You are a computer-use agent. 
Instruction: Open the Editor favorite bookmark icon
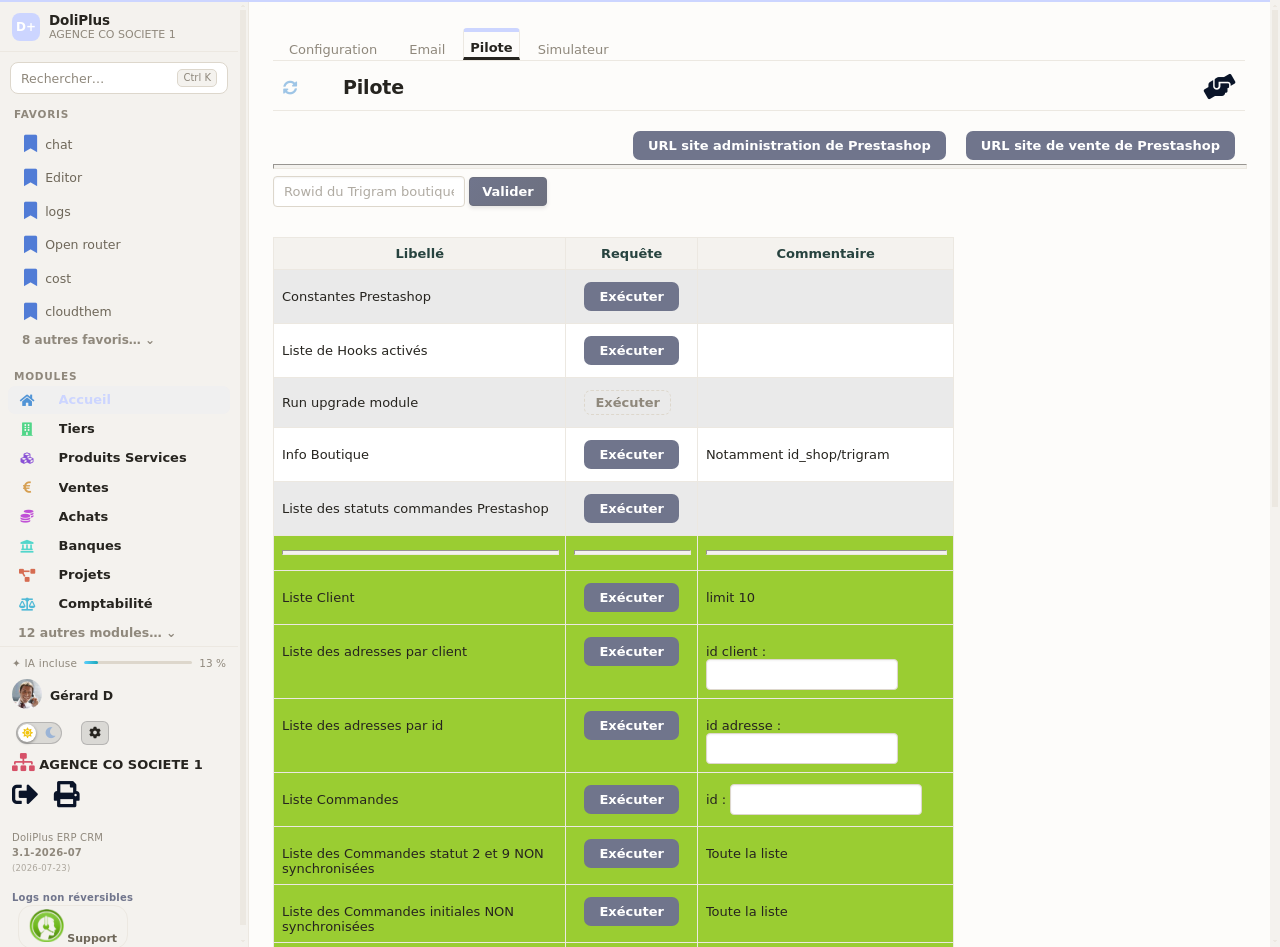point(30,177)
